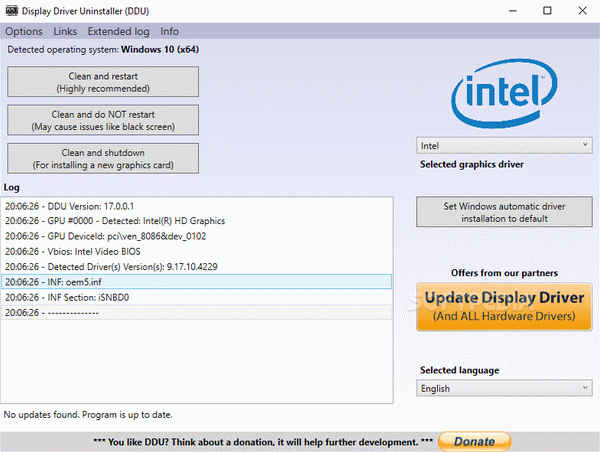Open the Info menu

[x=170, y=31]
